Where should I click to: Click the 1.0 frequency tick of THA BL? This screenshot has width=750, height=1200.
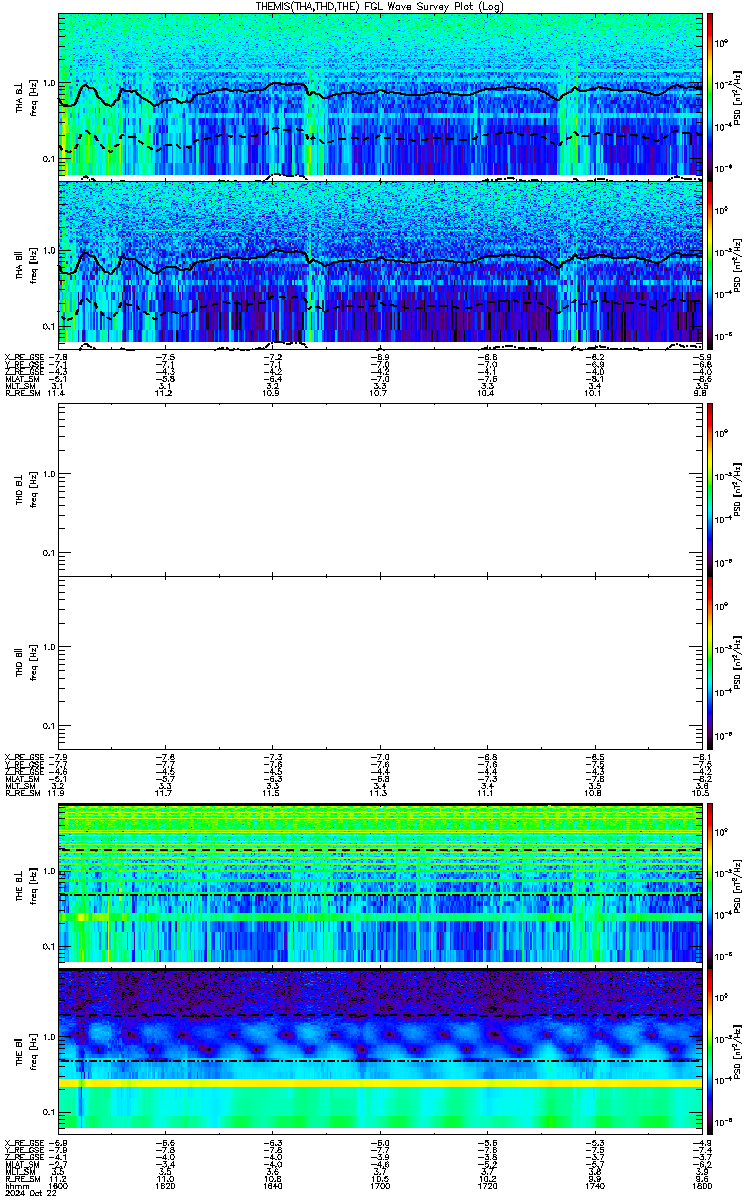click(x=49, y=83)
